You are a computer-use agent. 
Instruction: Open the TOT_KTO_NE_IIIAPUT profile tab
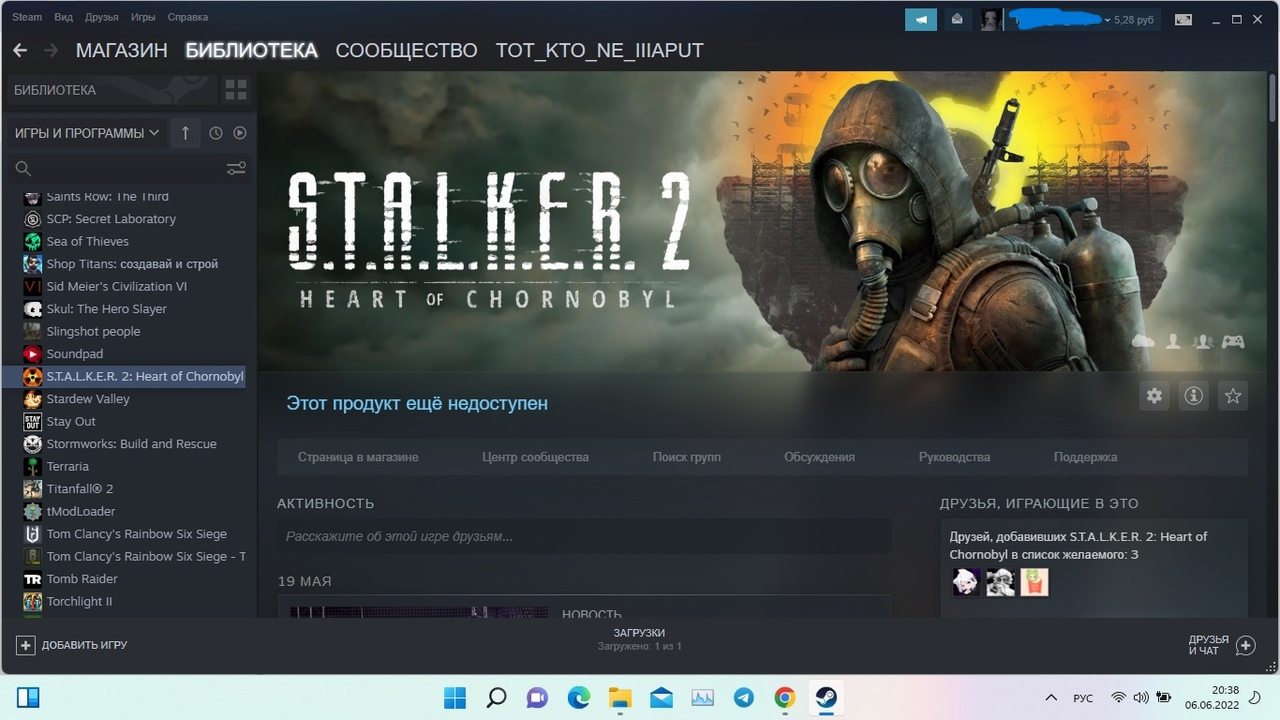(x=600, y=51)
